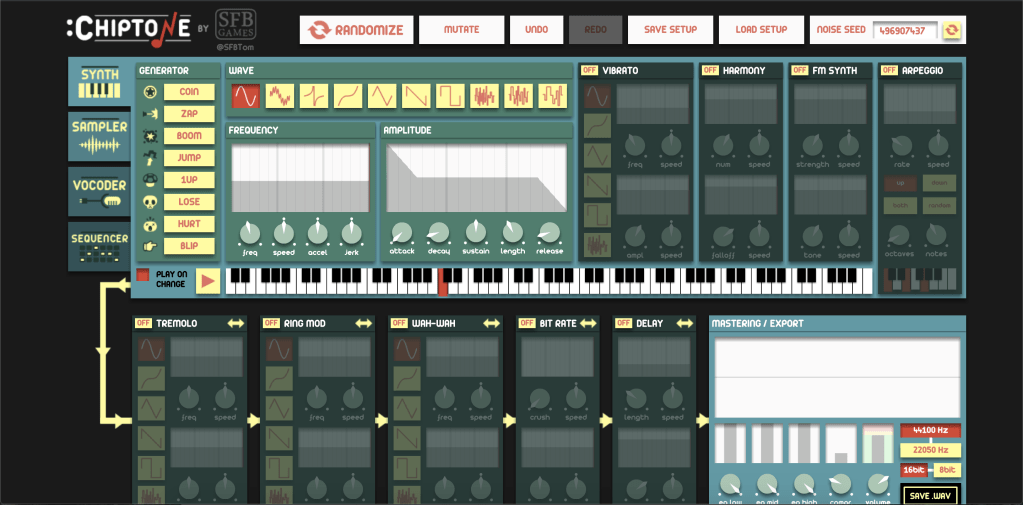
Task: Enable the FM Synth effect toggle
Action: 798,70
